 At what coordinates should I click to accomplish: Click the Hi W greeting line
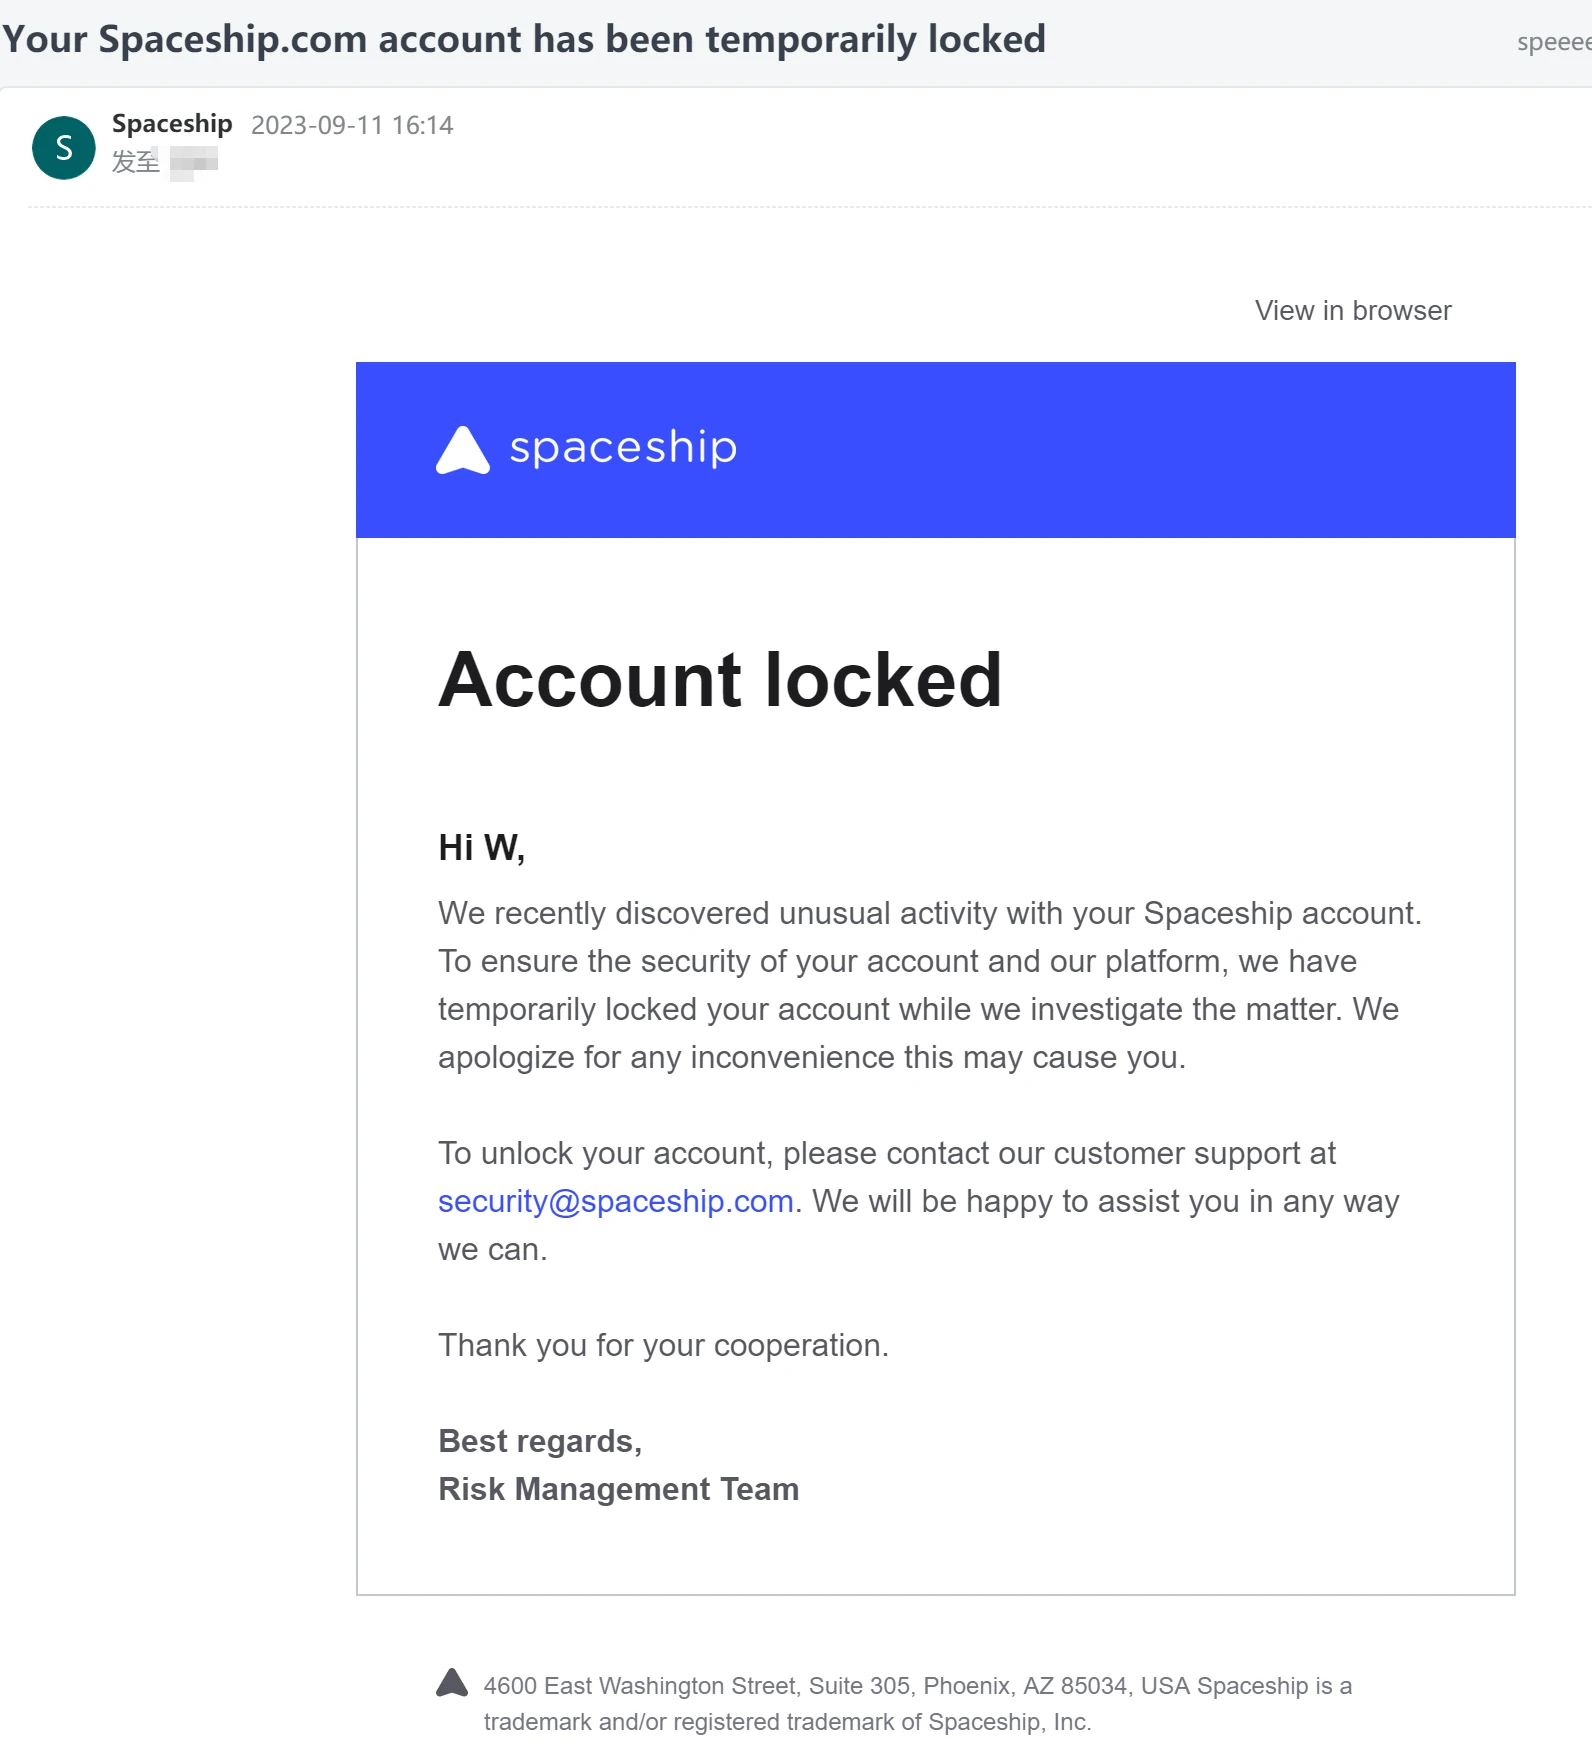pyautogui.click(x=481, y=848)
